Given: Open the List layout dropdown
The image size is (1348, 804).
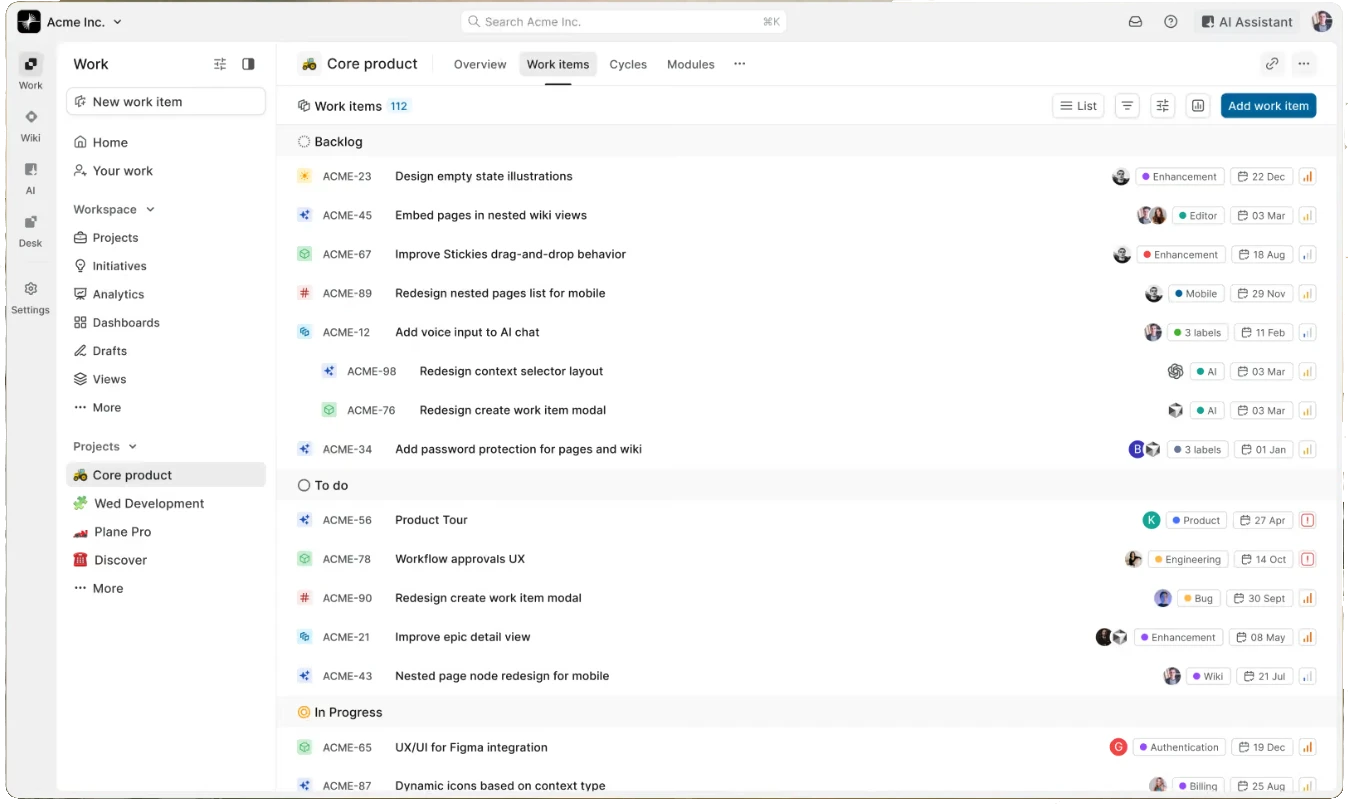Looking at the screenshot, I should point(1079,106).
